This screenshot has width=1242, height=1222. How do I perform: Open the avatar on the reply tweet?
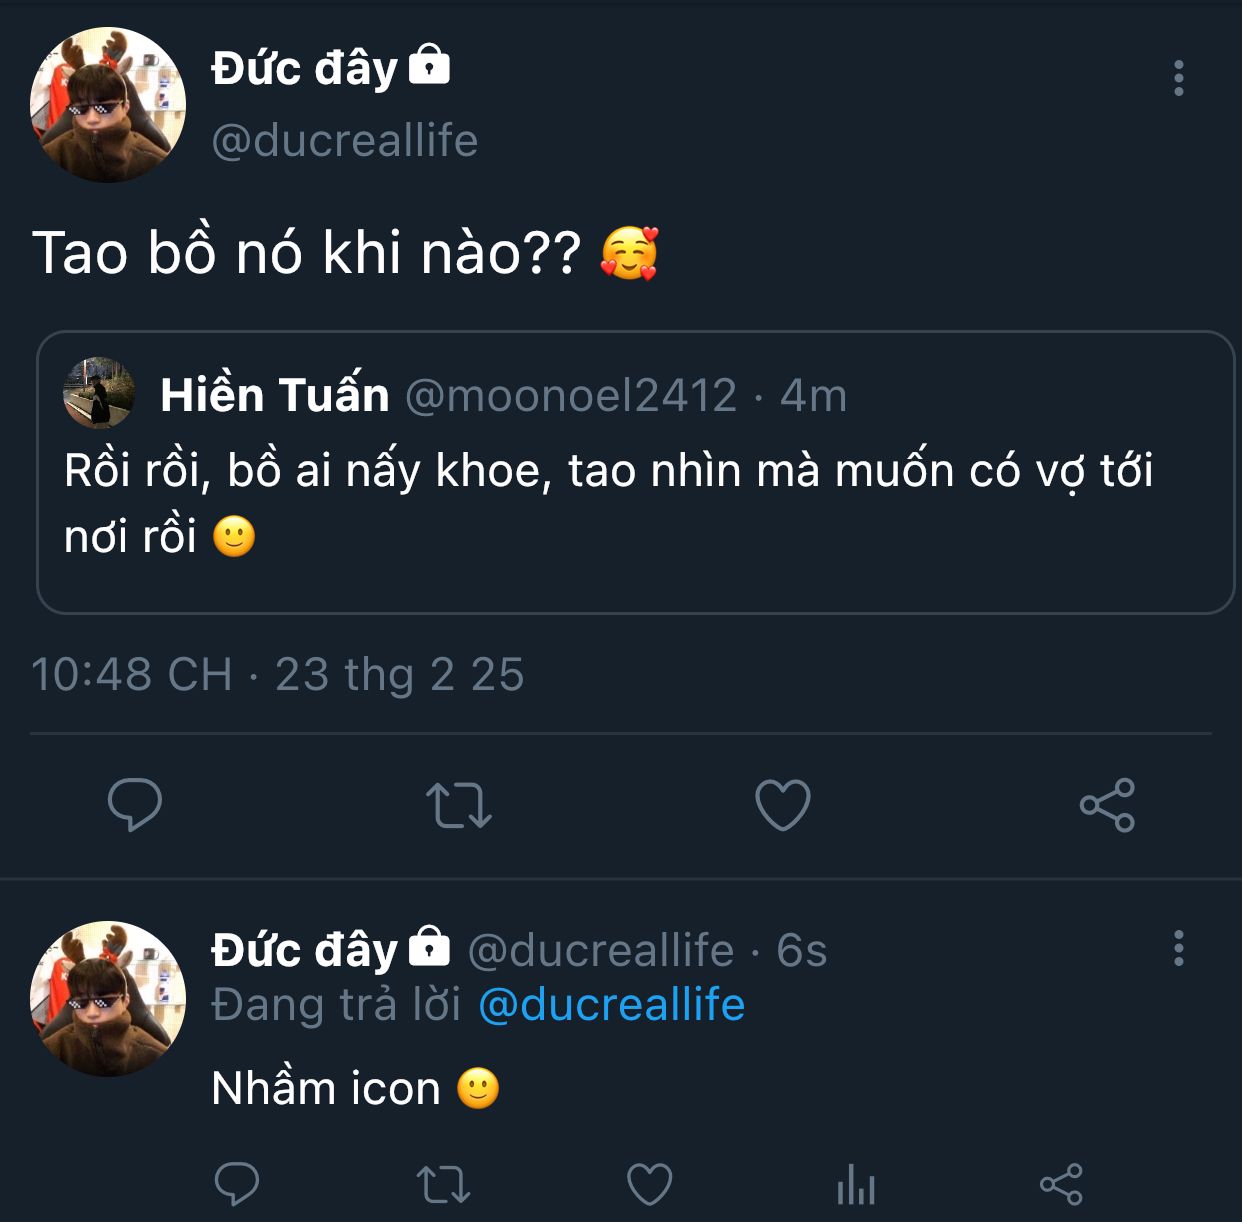108,998
